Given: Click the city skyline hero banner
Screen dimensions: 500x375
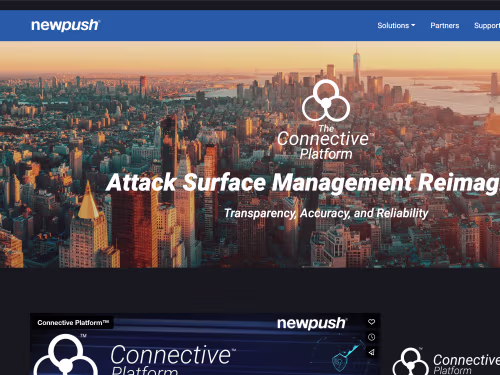Looking at the screenshot, I should [250, 154].
